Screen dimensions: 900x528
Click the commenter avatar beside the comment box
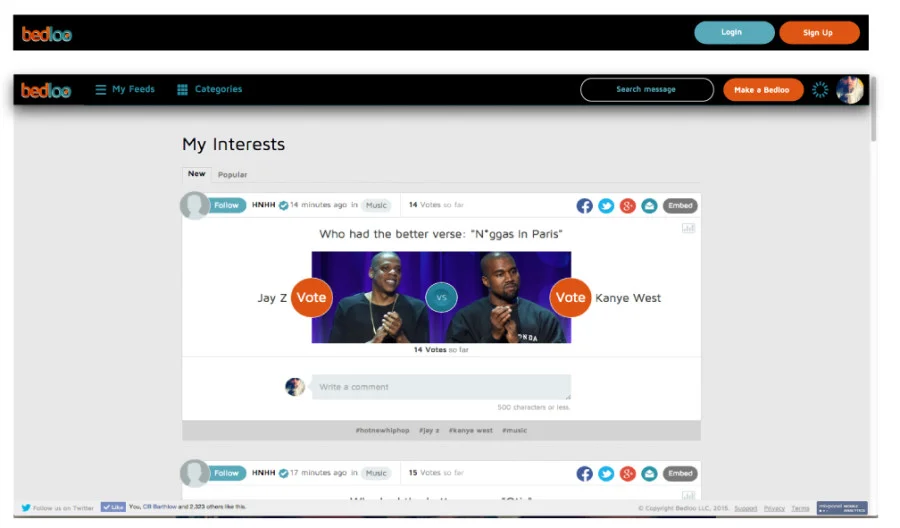tap(295, 387)
